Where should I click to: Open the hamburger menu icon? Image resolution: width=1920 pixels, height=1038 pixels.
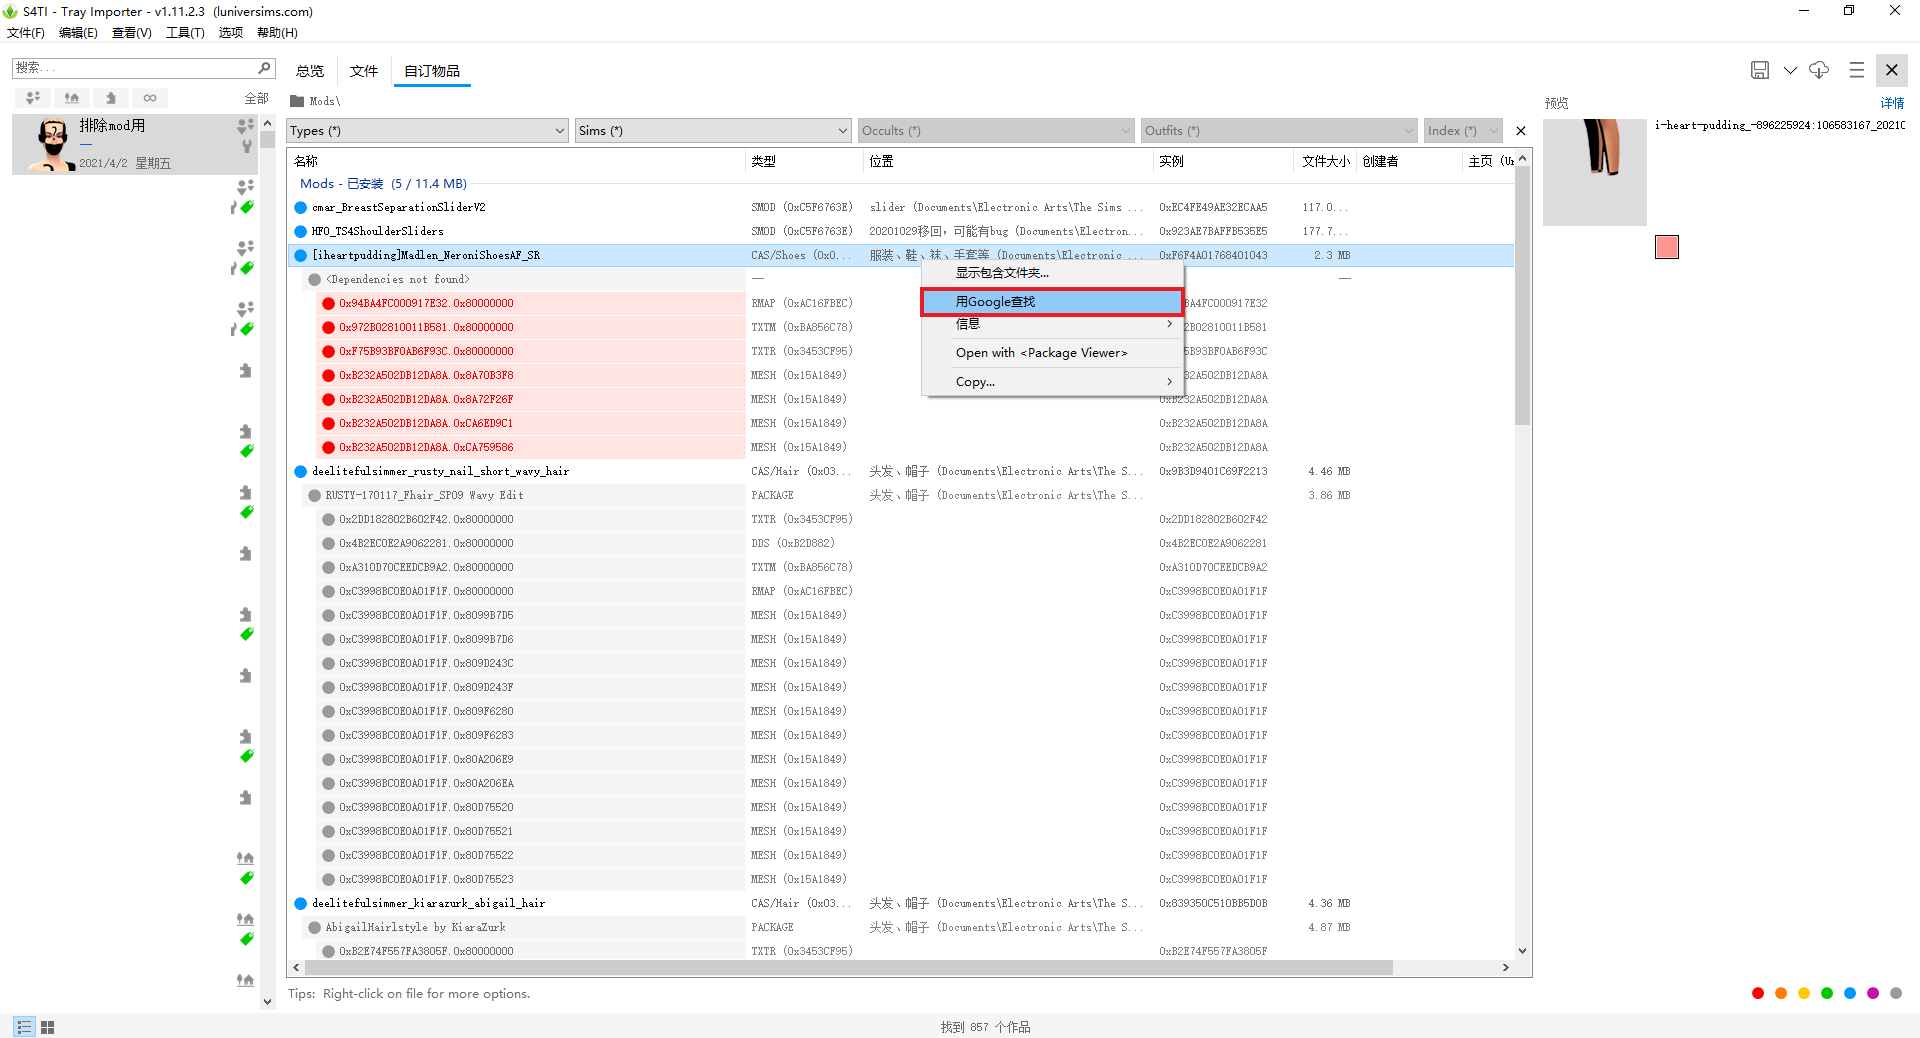coord(1857,70)
